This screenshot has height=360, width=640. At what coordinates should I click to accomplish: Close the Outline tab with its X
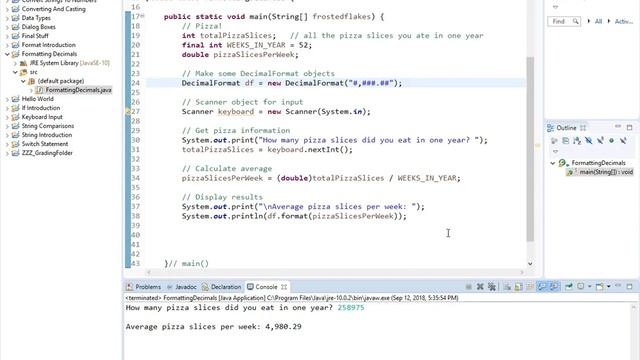[583, 128]
